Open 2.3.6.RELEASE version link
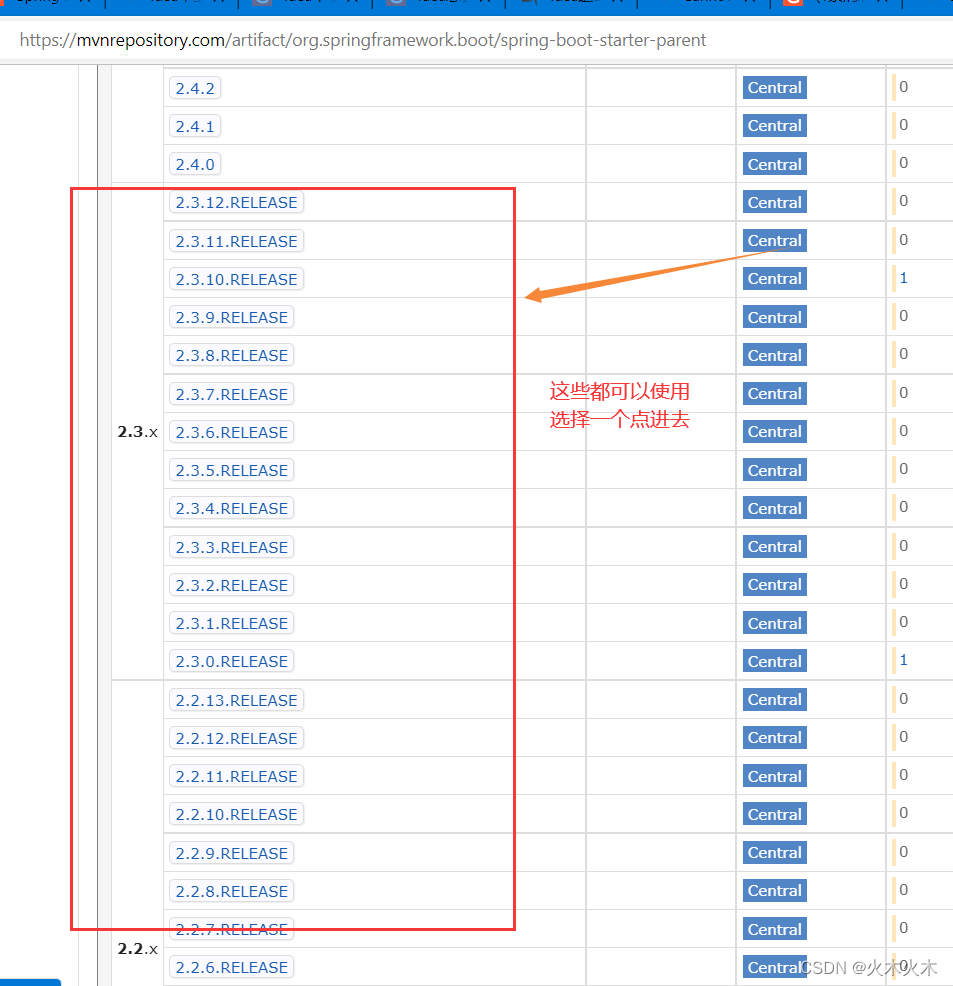953x986 pixels. click(231, 432)
